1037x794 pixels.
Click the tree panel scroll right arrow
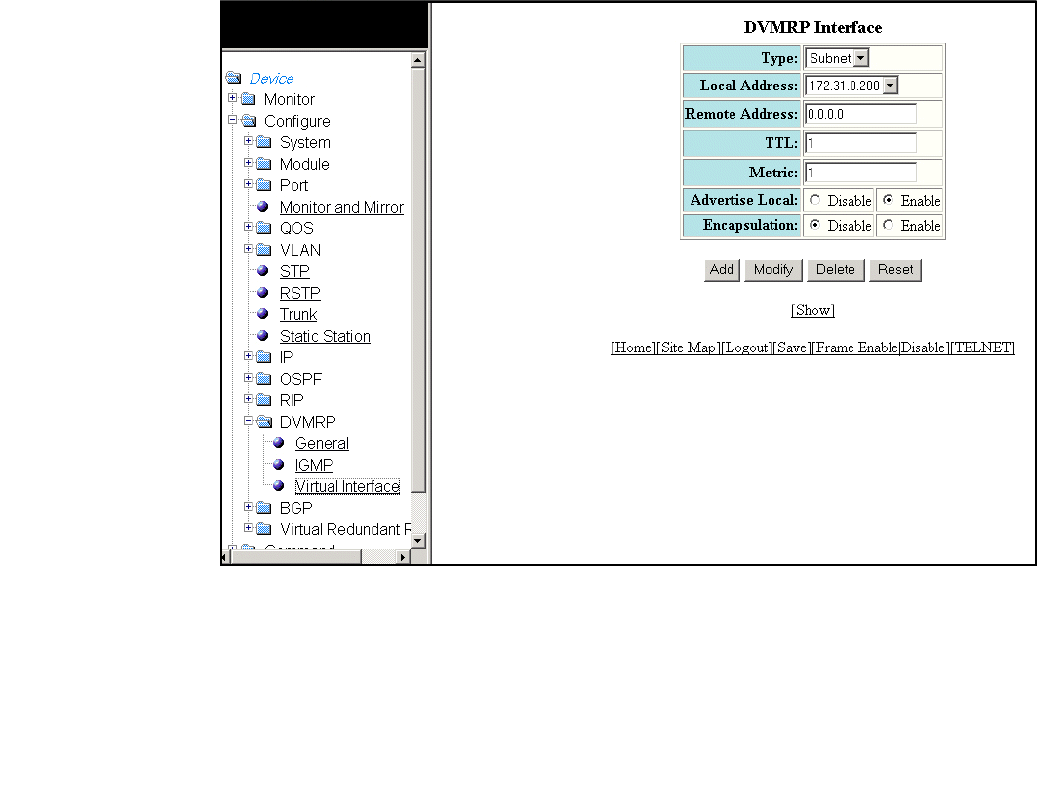point(403,557)
